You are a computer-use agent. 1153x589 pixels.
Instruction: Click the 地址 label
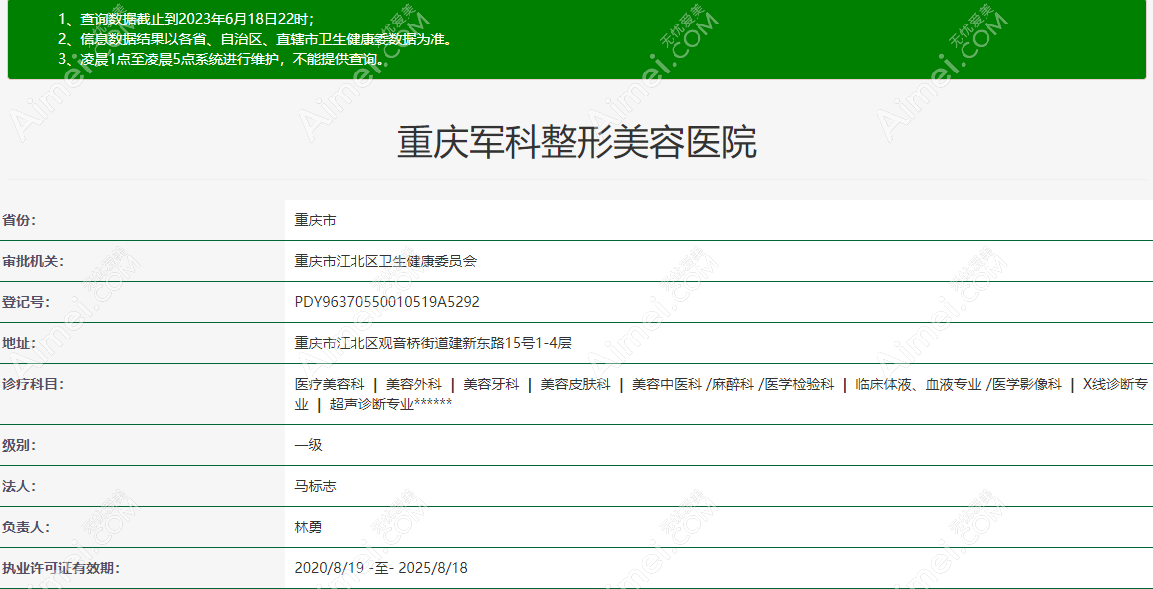click(x=19, y=343)
